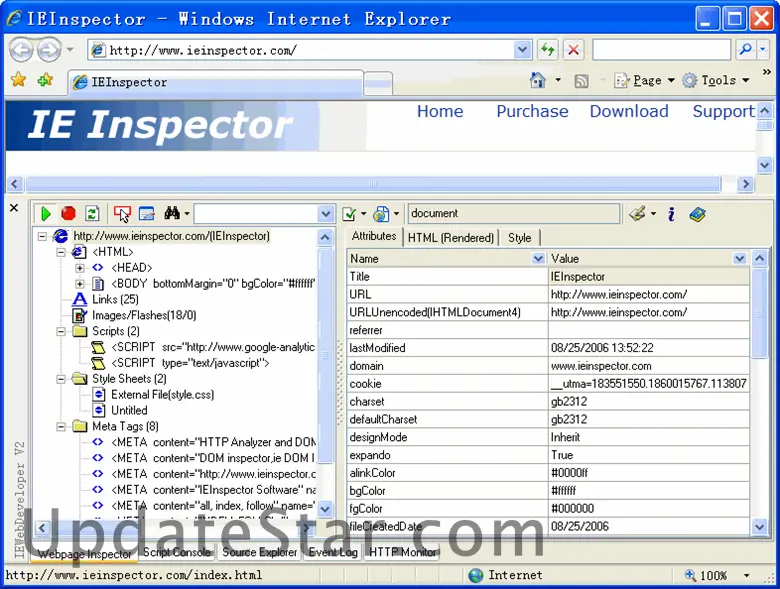Open the Page menu in command bar
Screen dimensions: 780x589
click(x=645, y=81)
